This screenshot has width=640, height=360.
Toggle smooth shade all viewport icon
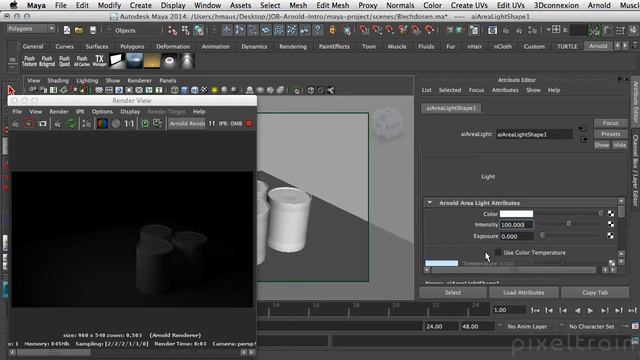point(184,90)
